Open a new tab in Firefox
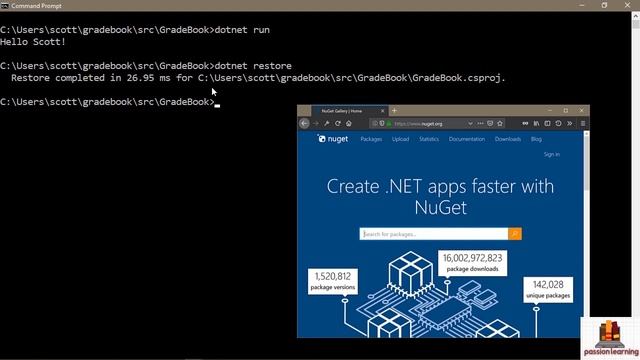Image resolution: width=640 pixels, height=360 pixels. coord(394,111)
